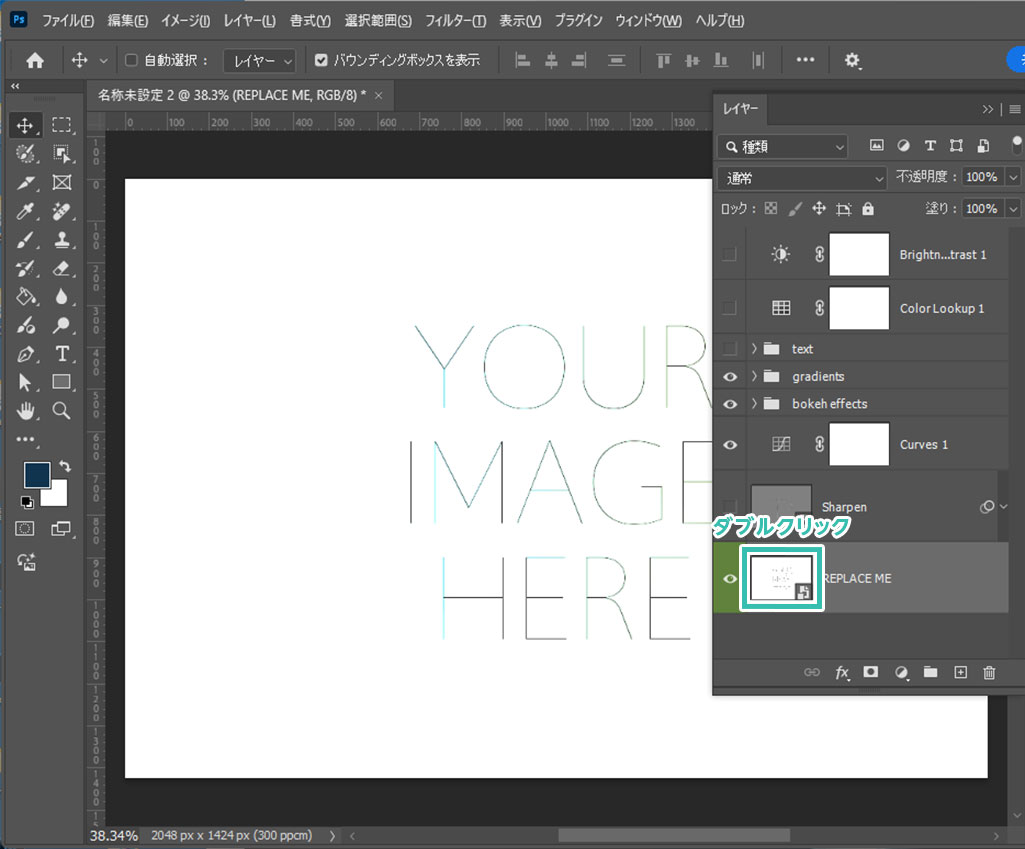Select the Paint Bucket tool
The width and height of the screenshot is (1025, 849).
[x=25, y=297]
